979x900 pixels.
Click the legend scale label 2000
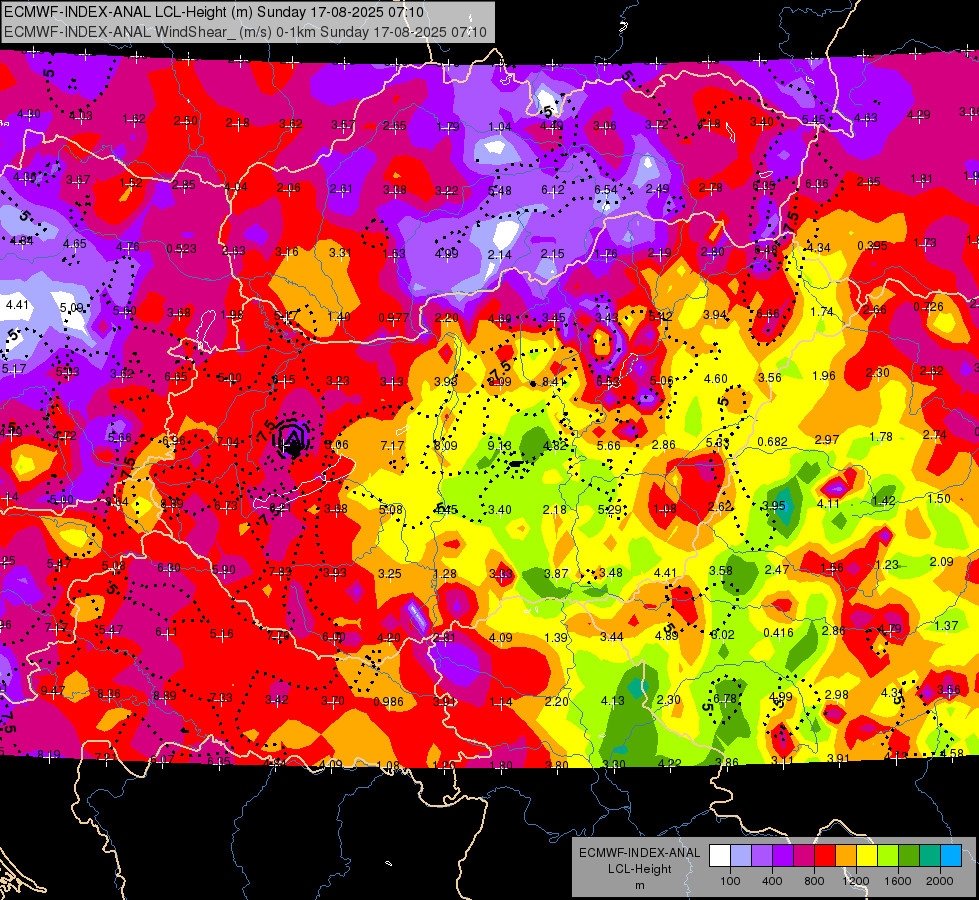pos(939,881)
